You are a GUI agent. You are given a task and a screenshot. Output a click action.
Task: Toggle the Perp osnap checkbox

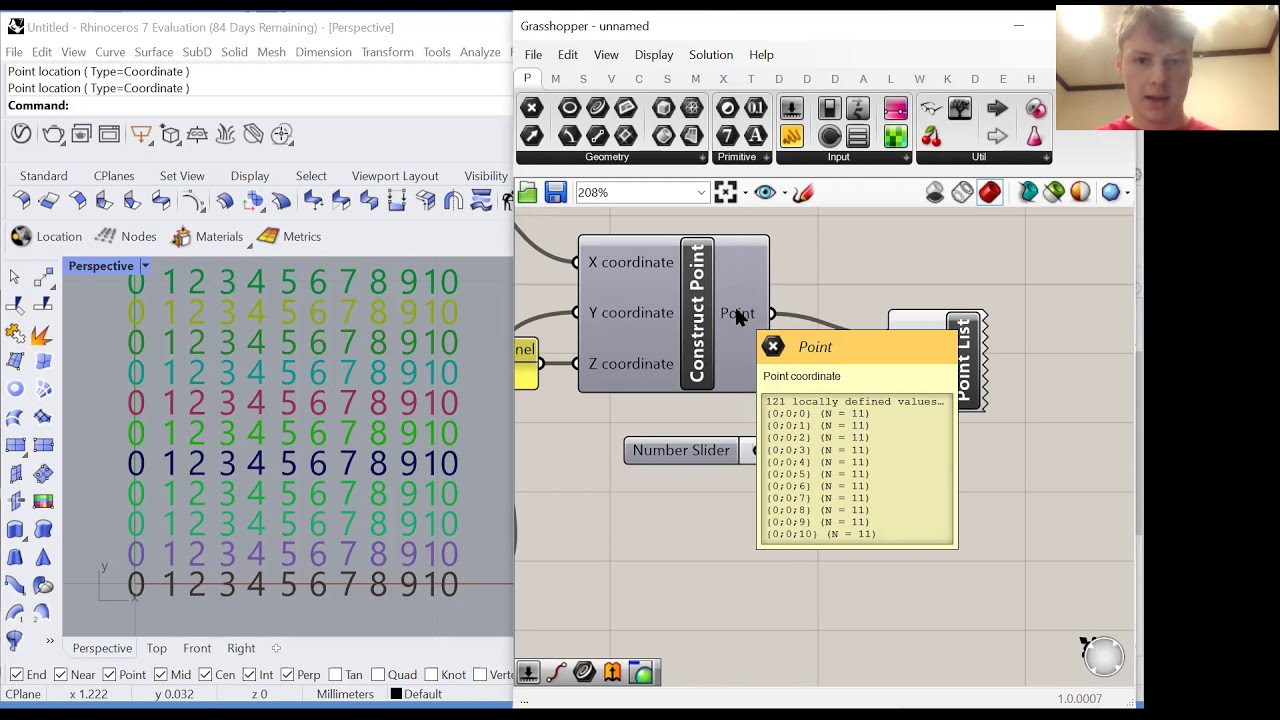[x=287, y=675]
